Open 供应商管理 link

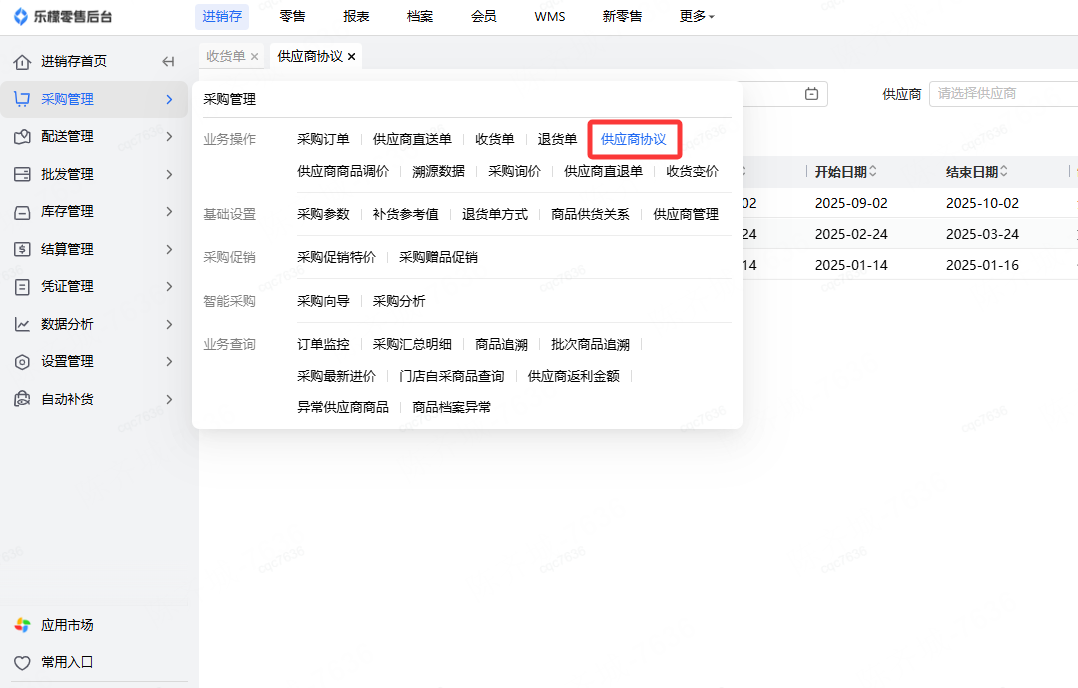[685, 214]
